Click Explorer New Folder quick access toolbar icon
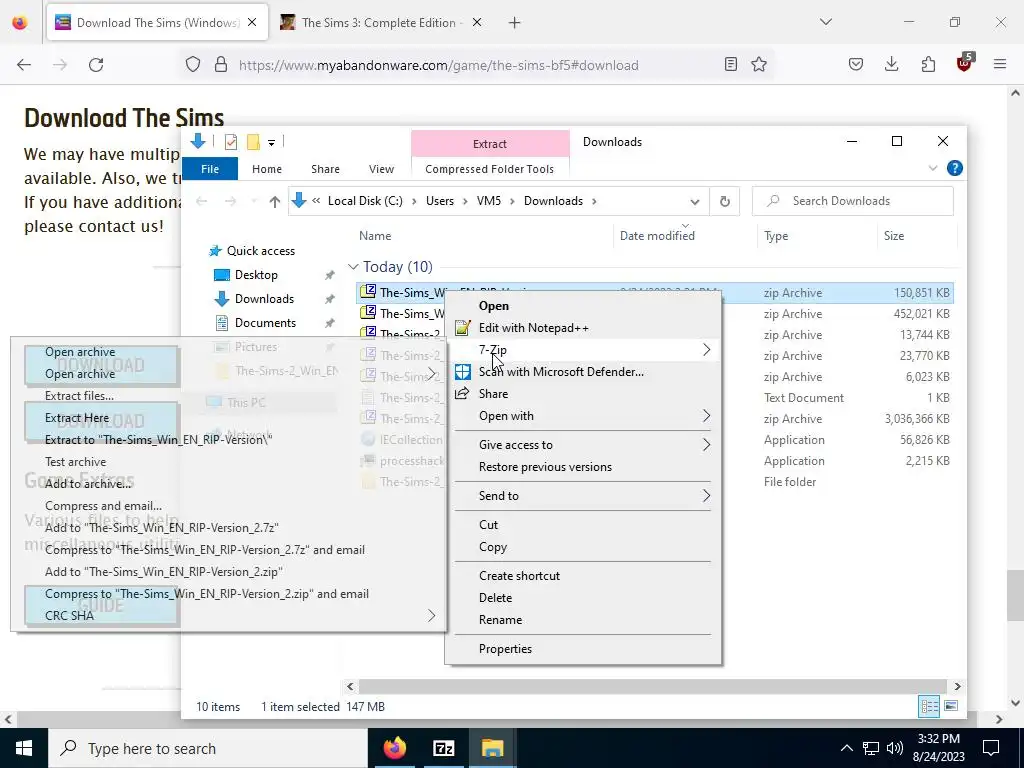The image size is (1024, 768). pos(253,142)
